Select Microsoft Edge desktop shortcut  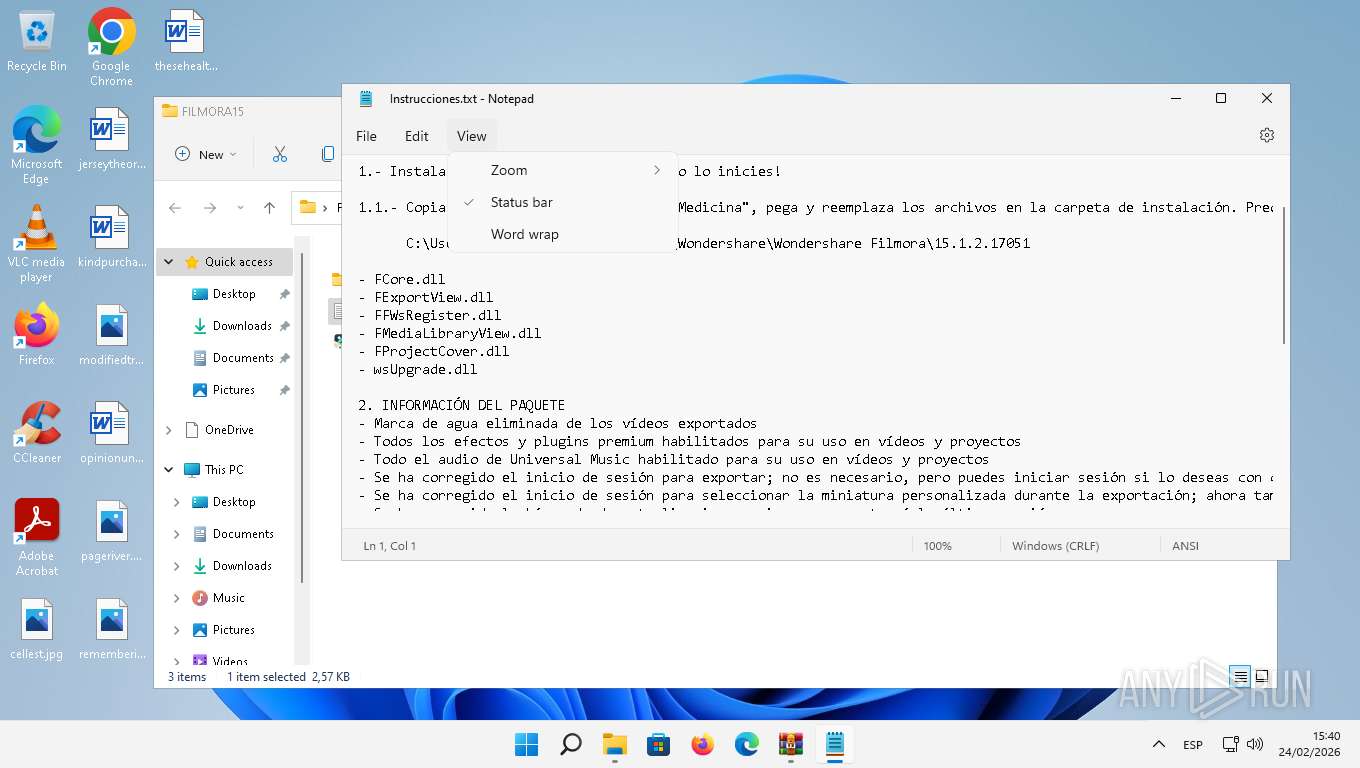[x=37, y=145]
